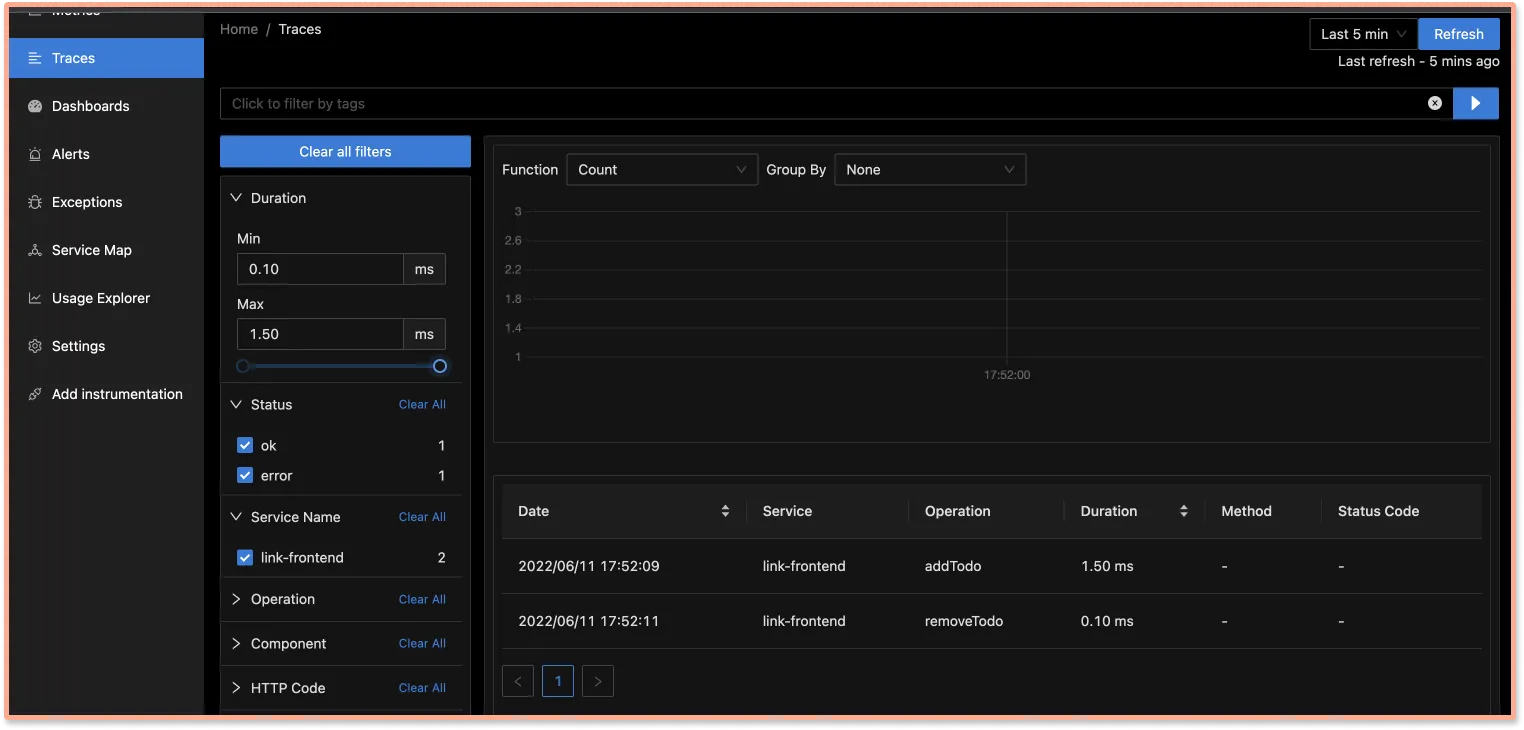The height and width of the screenshot is (730, 1524).
Task: Click the 1.50 ms duration cell
Action: (1107, 566)
